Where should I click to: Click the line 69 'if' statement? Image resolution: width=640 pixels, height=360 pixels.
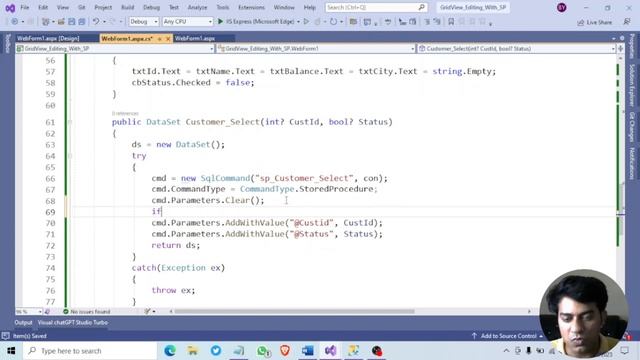coord(156,211)
